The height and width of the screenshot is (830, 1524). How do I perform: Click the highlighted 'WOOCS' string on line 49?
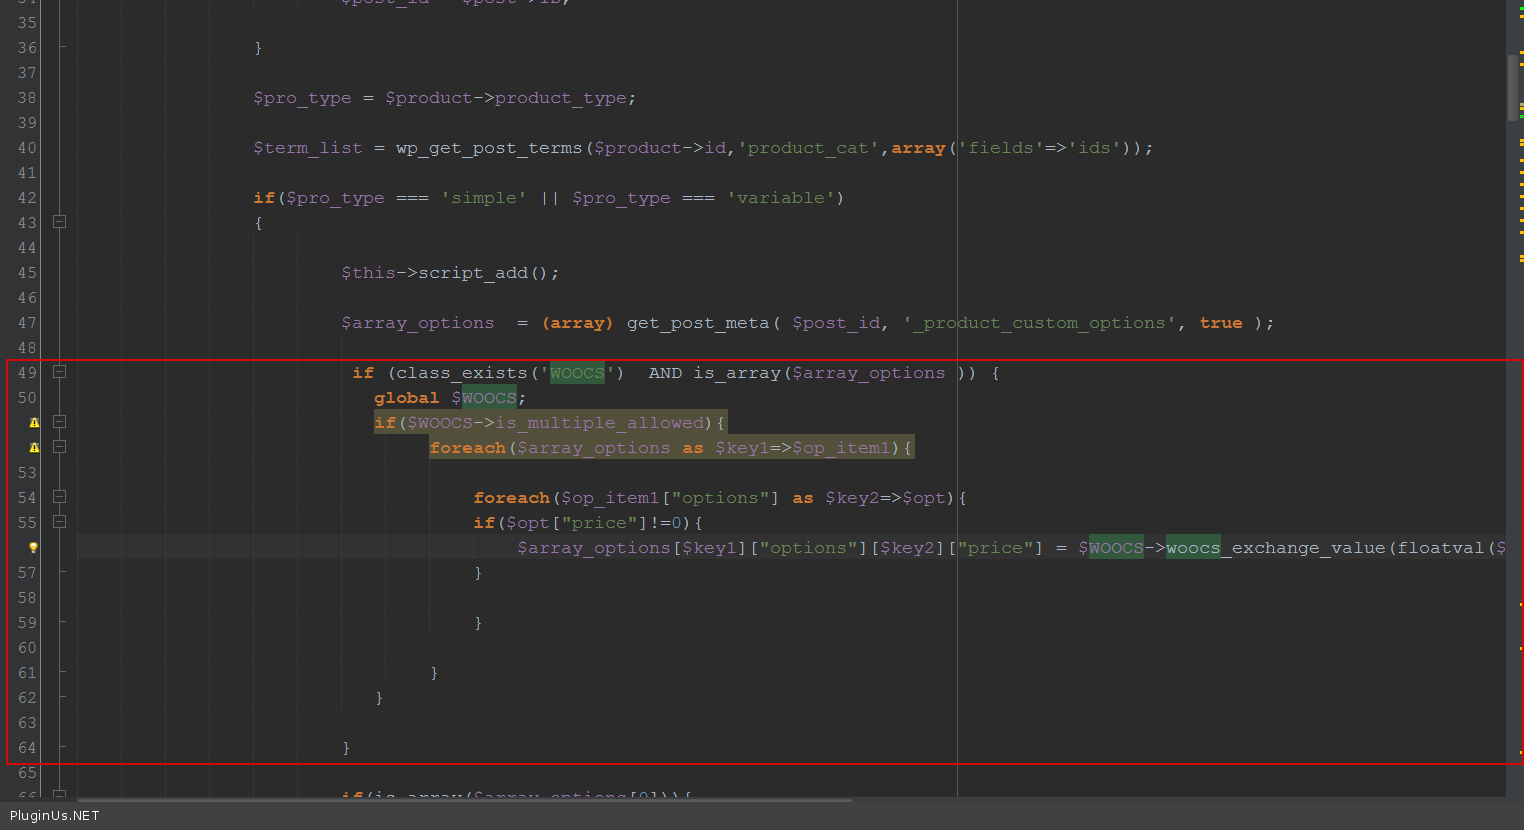(577, 373)
